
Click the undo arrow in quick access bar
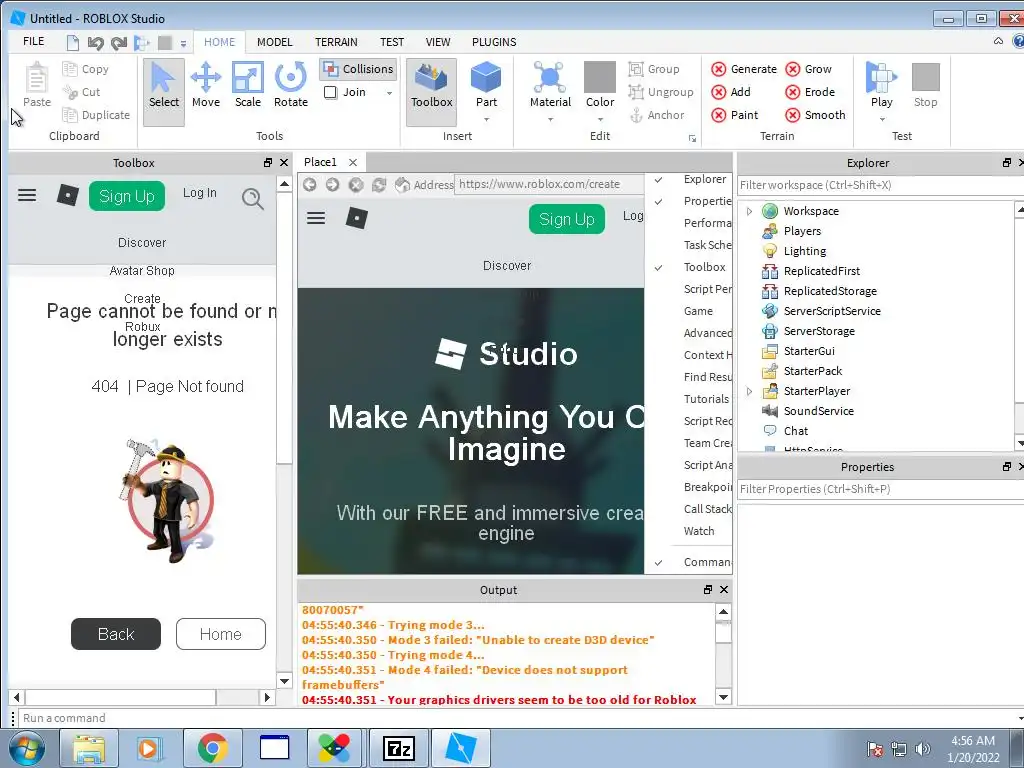click(x=95, y=43)
